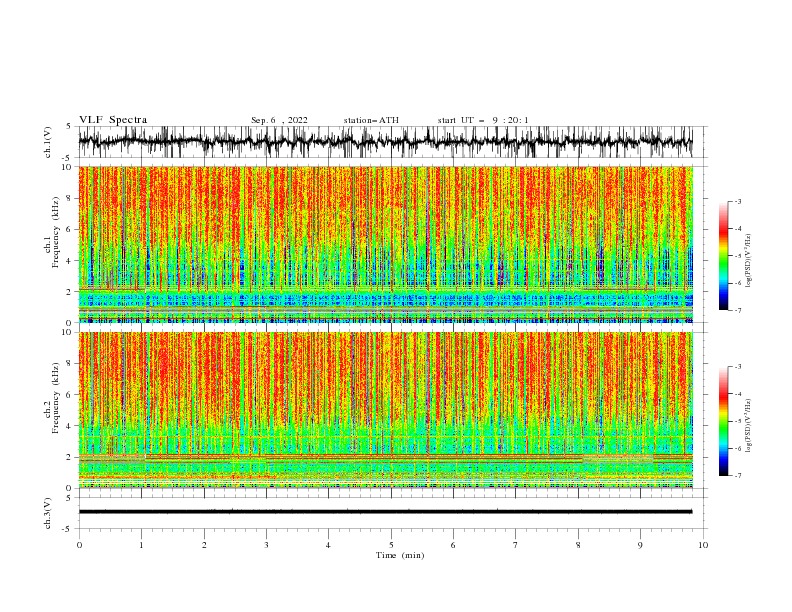Image resolution: width=792 pixels, height=612 pixels.
Task: Click time axis tick label "0"
Action: pos(79,545)
